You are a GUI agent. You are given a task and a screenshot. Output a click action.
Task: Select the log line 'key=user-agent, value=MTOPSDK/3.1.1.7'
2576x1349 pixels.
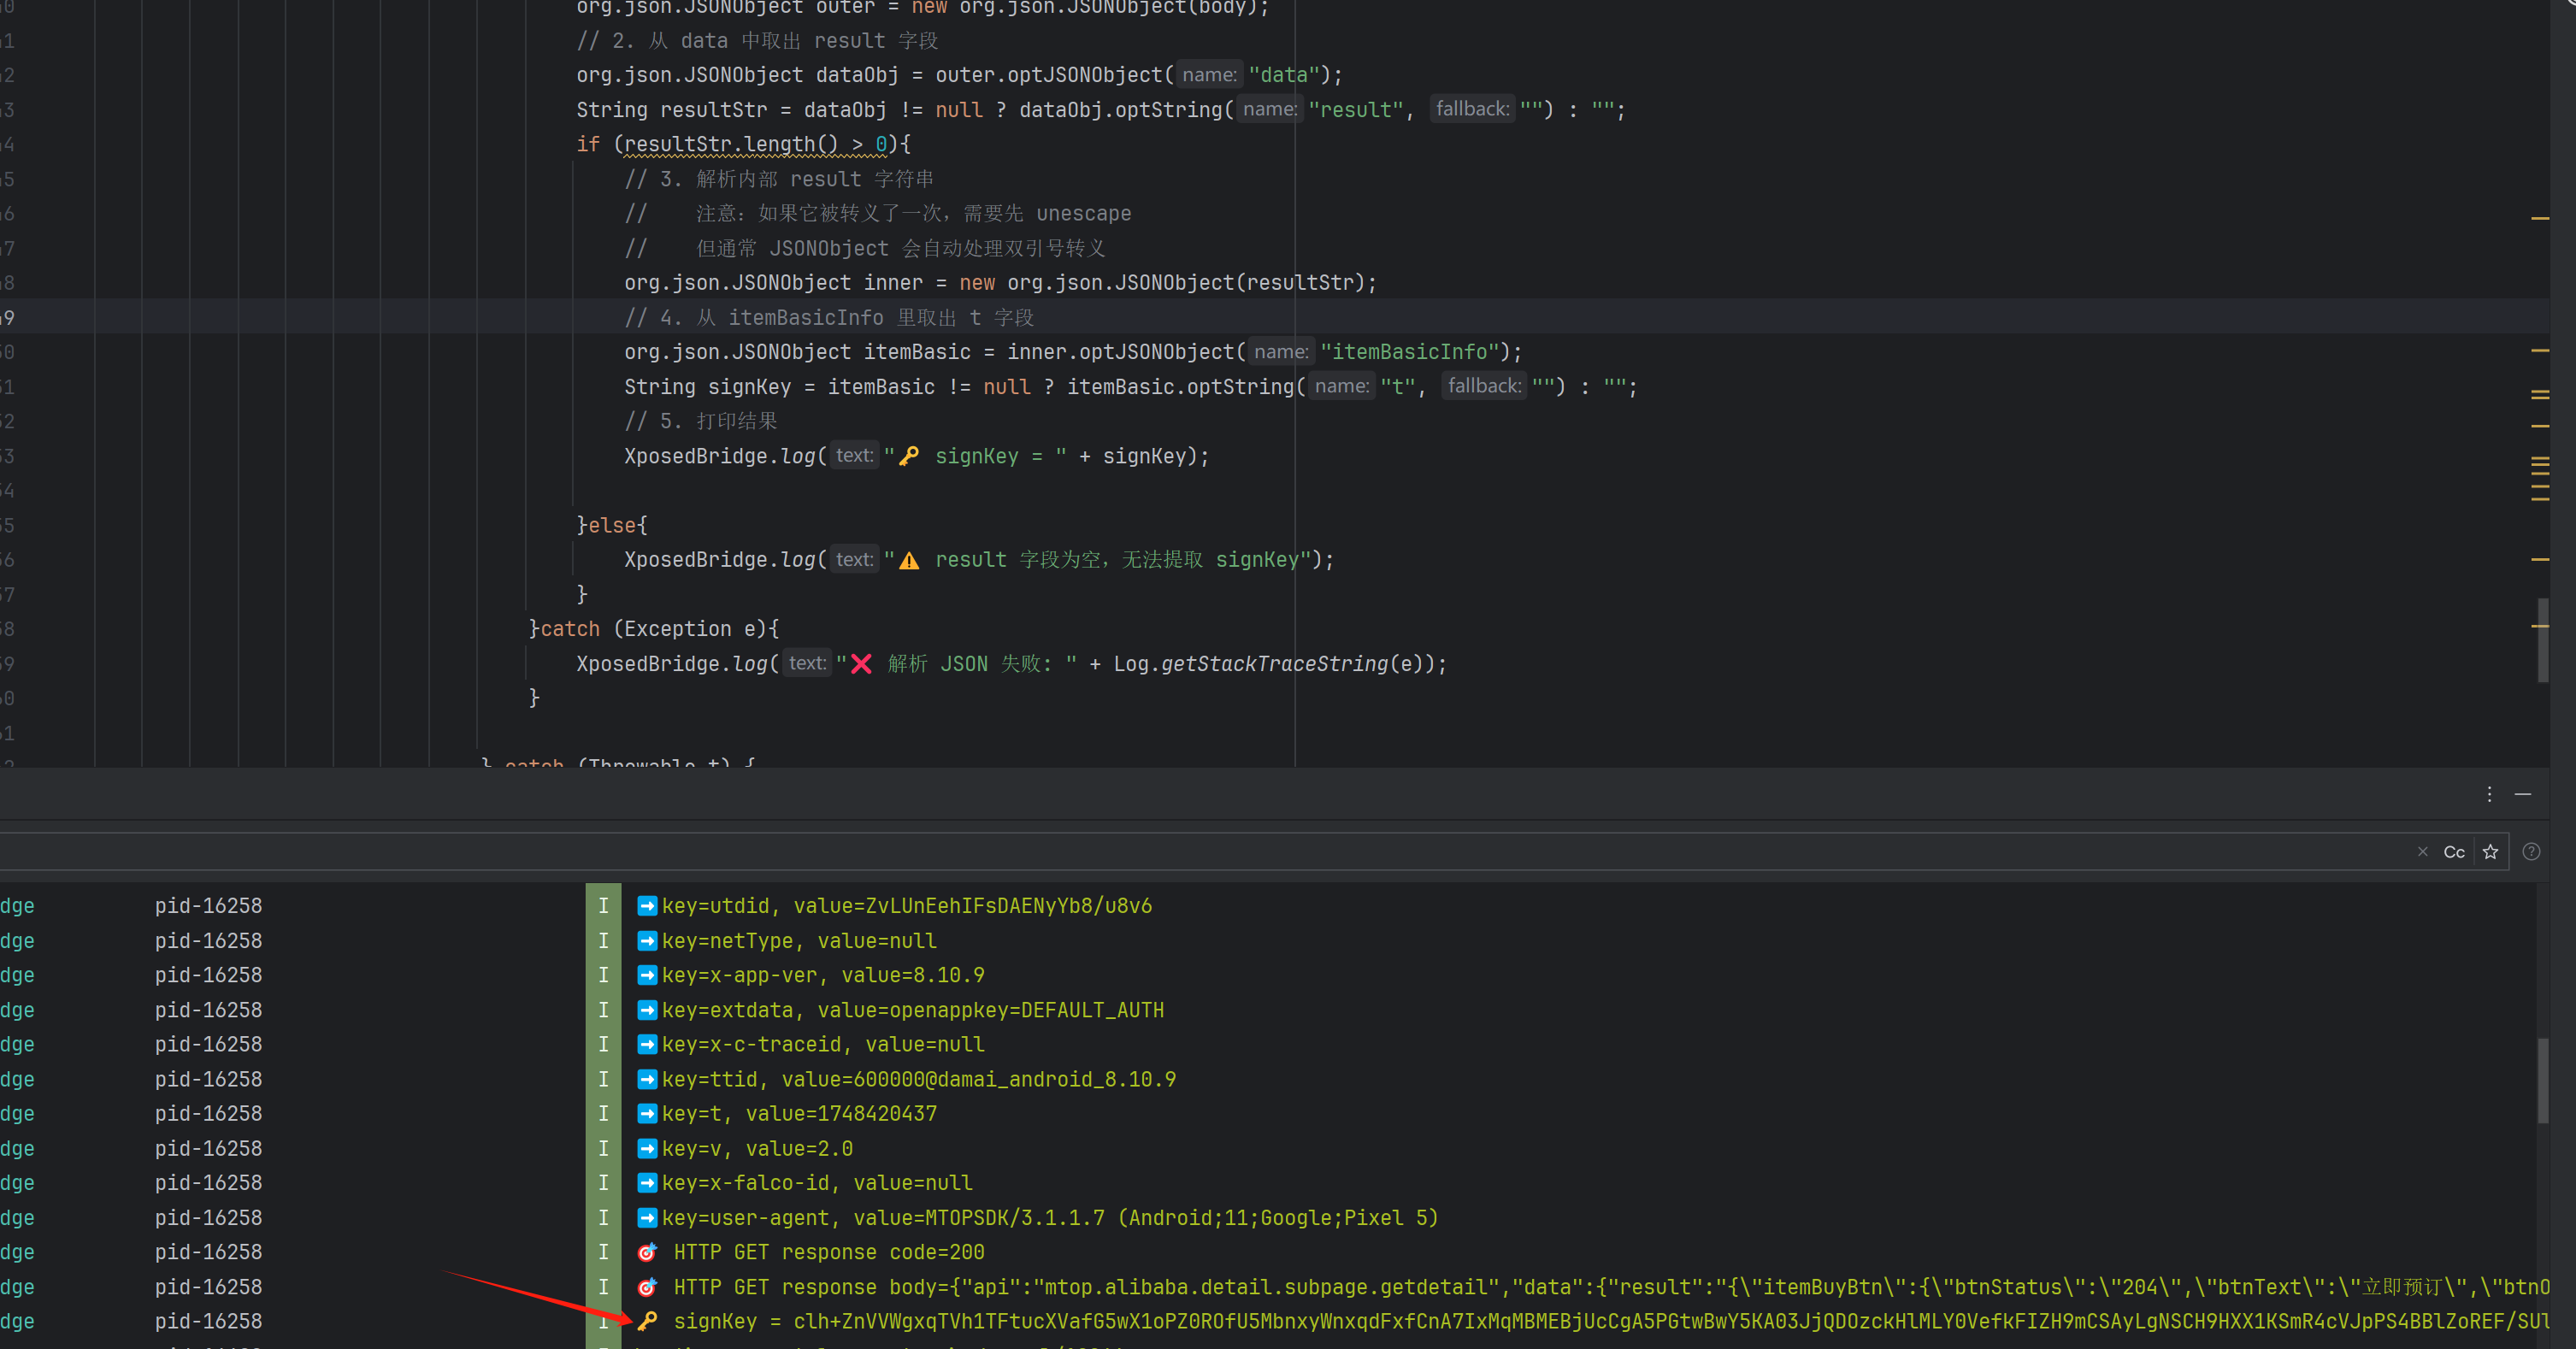(1050, 1218)
